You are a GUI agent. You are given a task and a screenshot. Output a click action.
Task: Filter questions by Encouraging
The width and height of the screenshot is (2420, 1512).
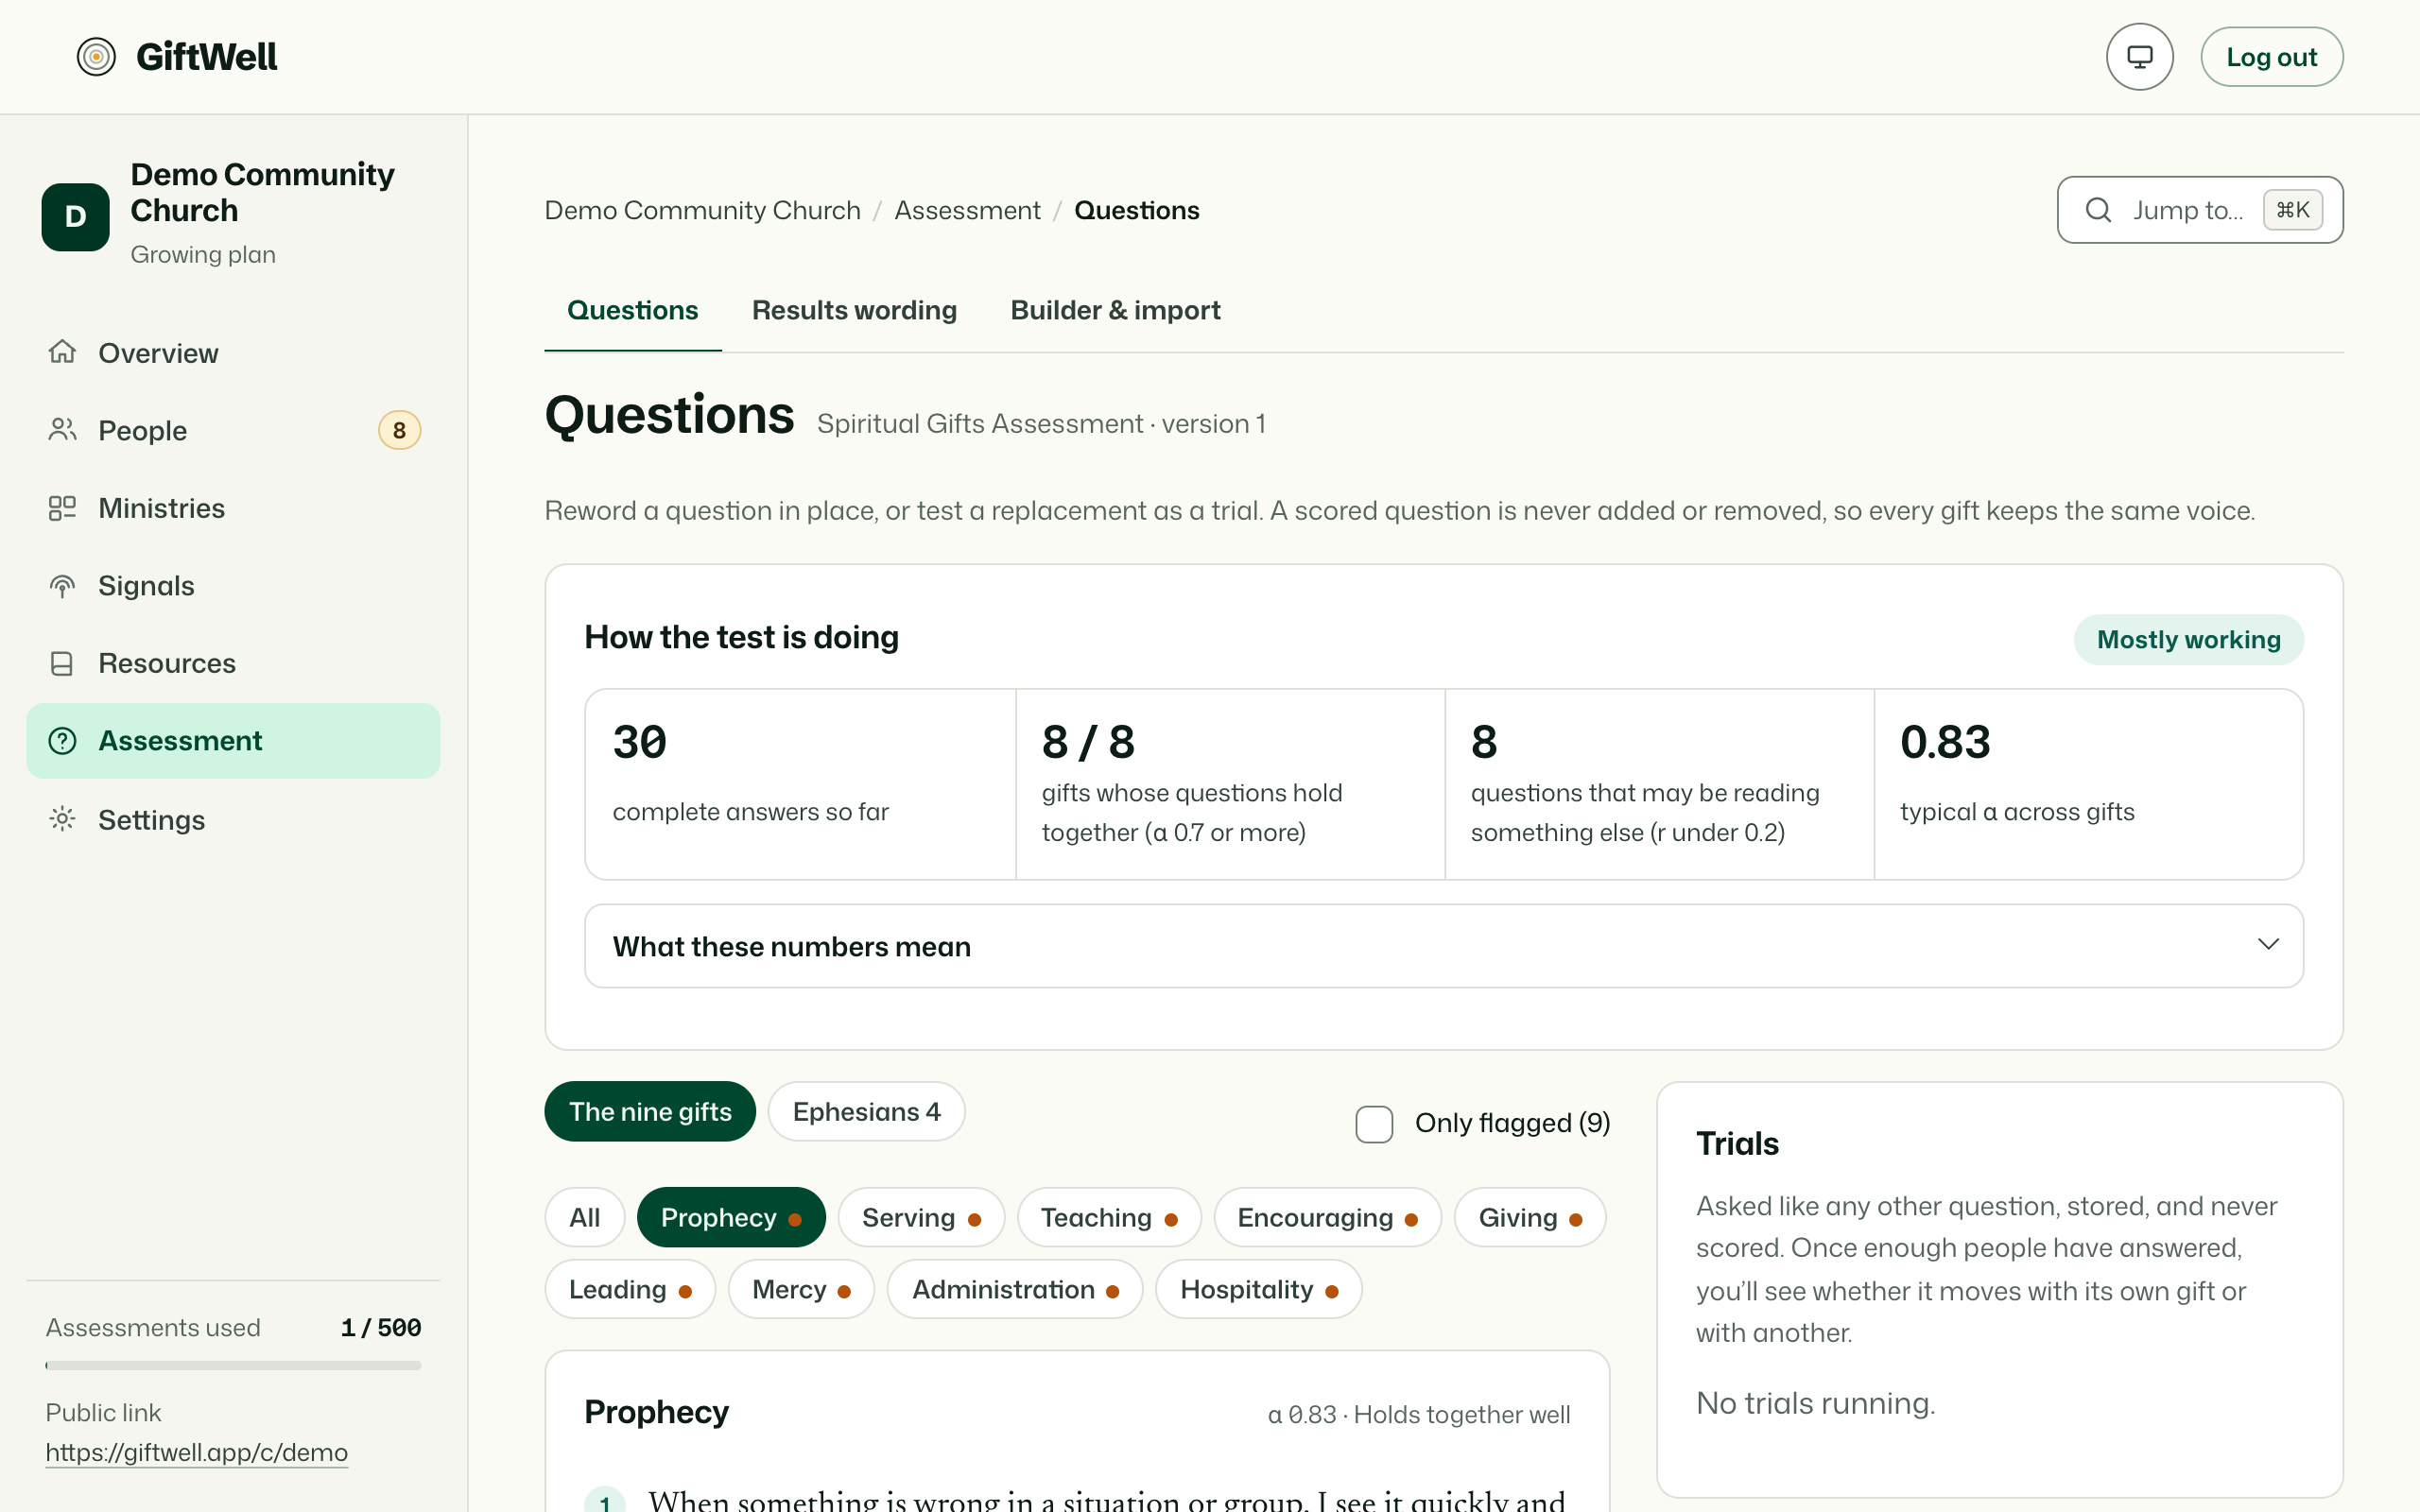(x=1327, y=1217)
